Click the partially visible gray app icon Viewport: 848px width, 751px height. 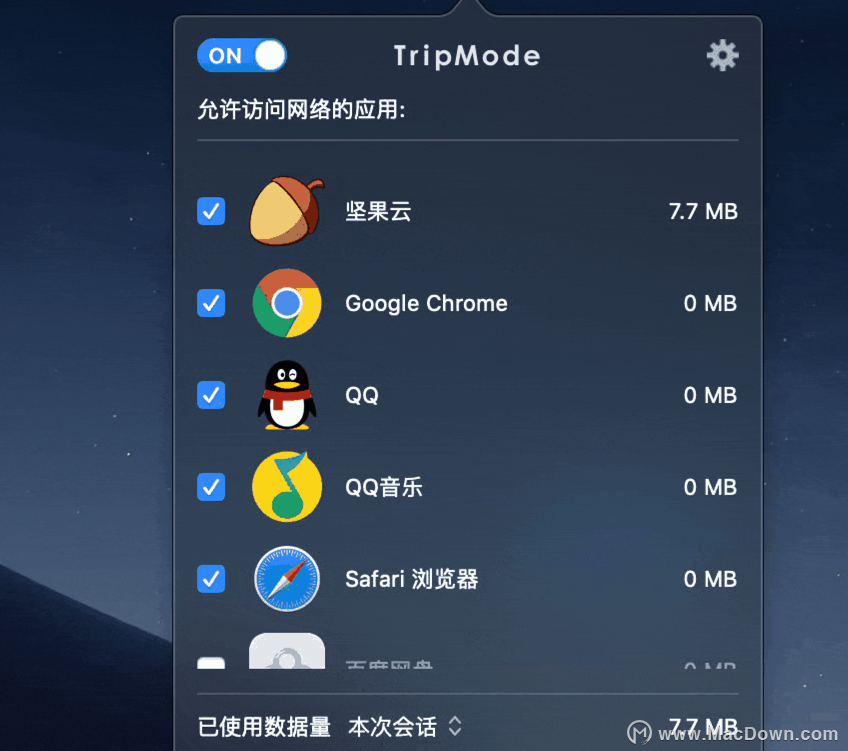pyautogui.click(x=287, y=651)
